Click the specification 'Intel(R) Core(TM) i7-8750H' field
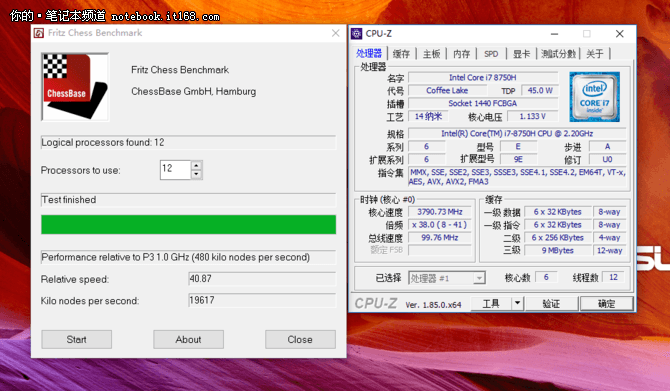Image resolution: width=670 pixels, height=391 pixels. click(517, 133)
